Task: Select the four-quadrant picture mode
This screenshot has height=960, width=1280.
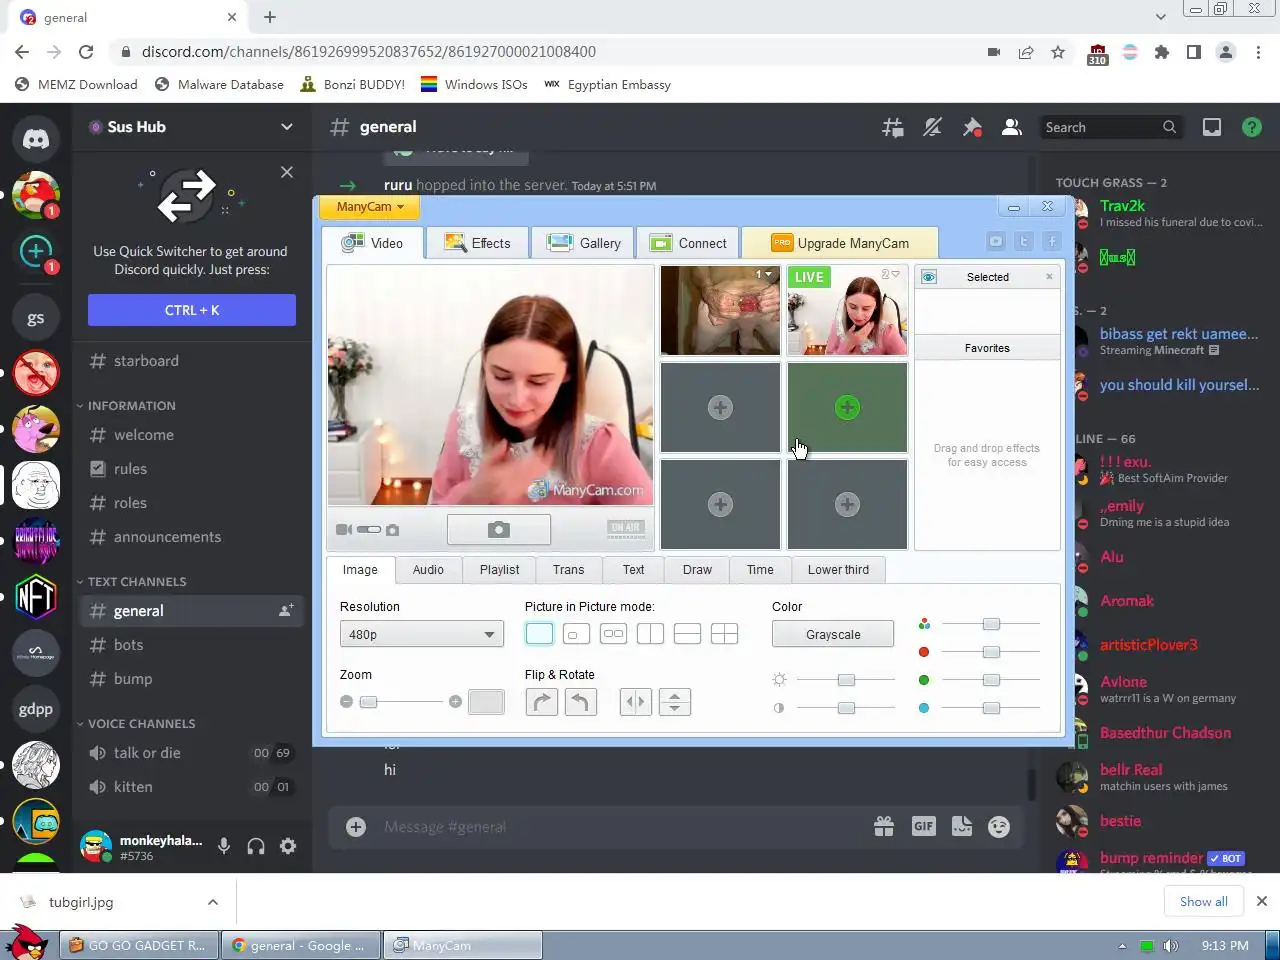Action: [x=724, y=634]
